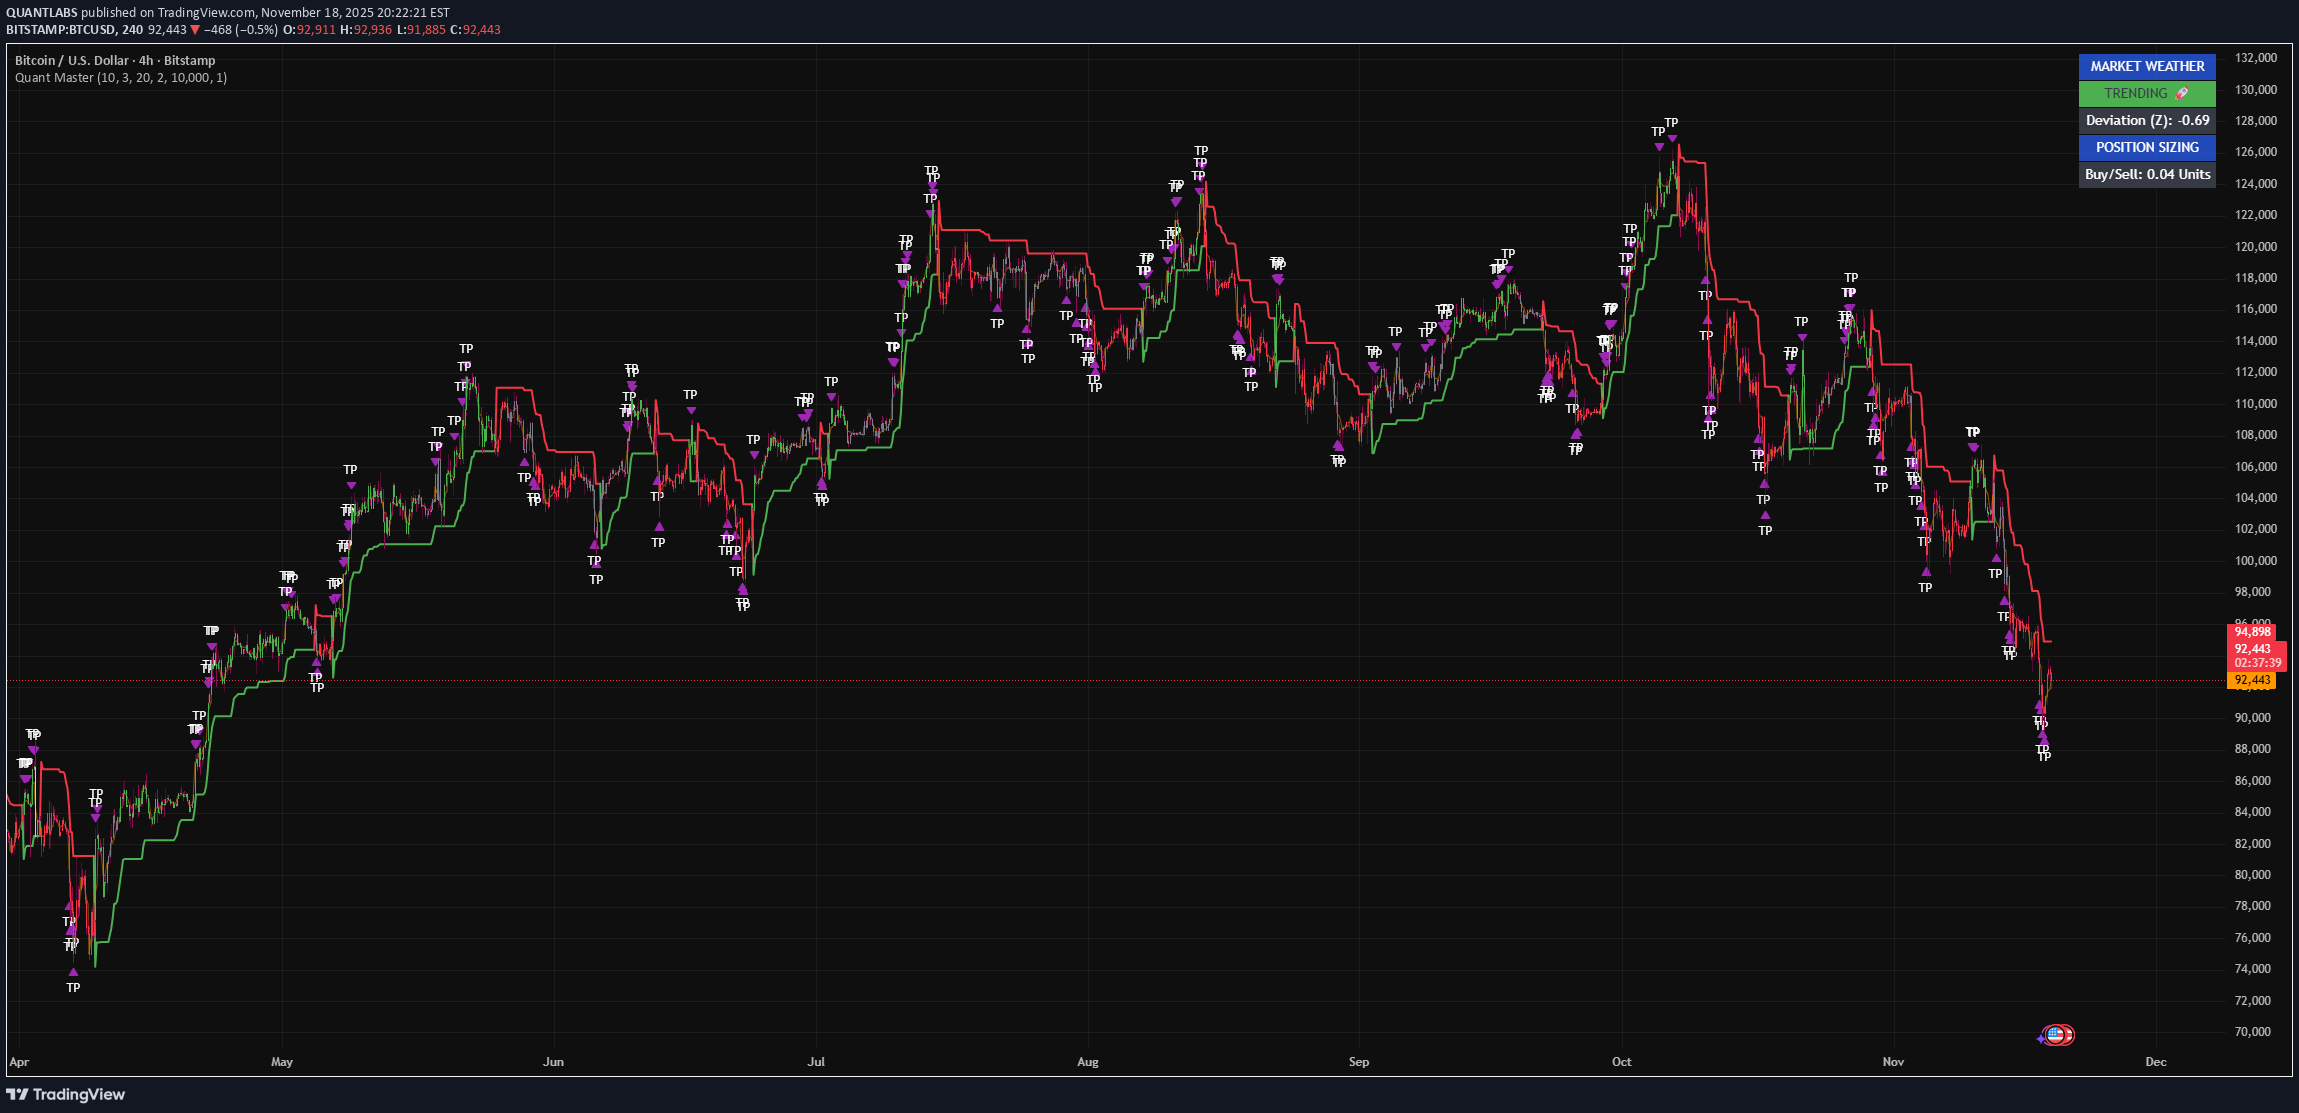Select the Deviation (Z): -0.69 cell
The height and width of the screenshot is (1113, 2299).
pos(2147,120)
